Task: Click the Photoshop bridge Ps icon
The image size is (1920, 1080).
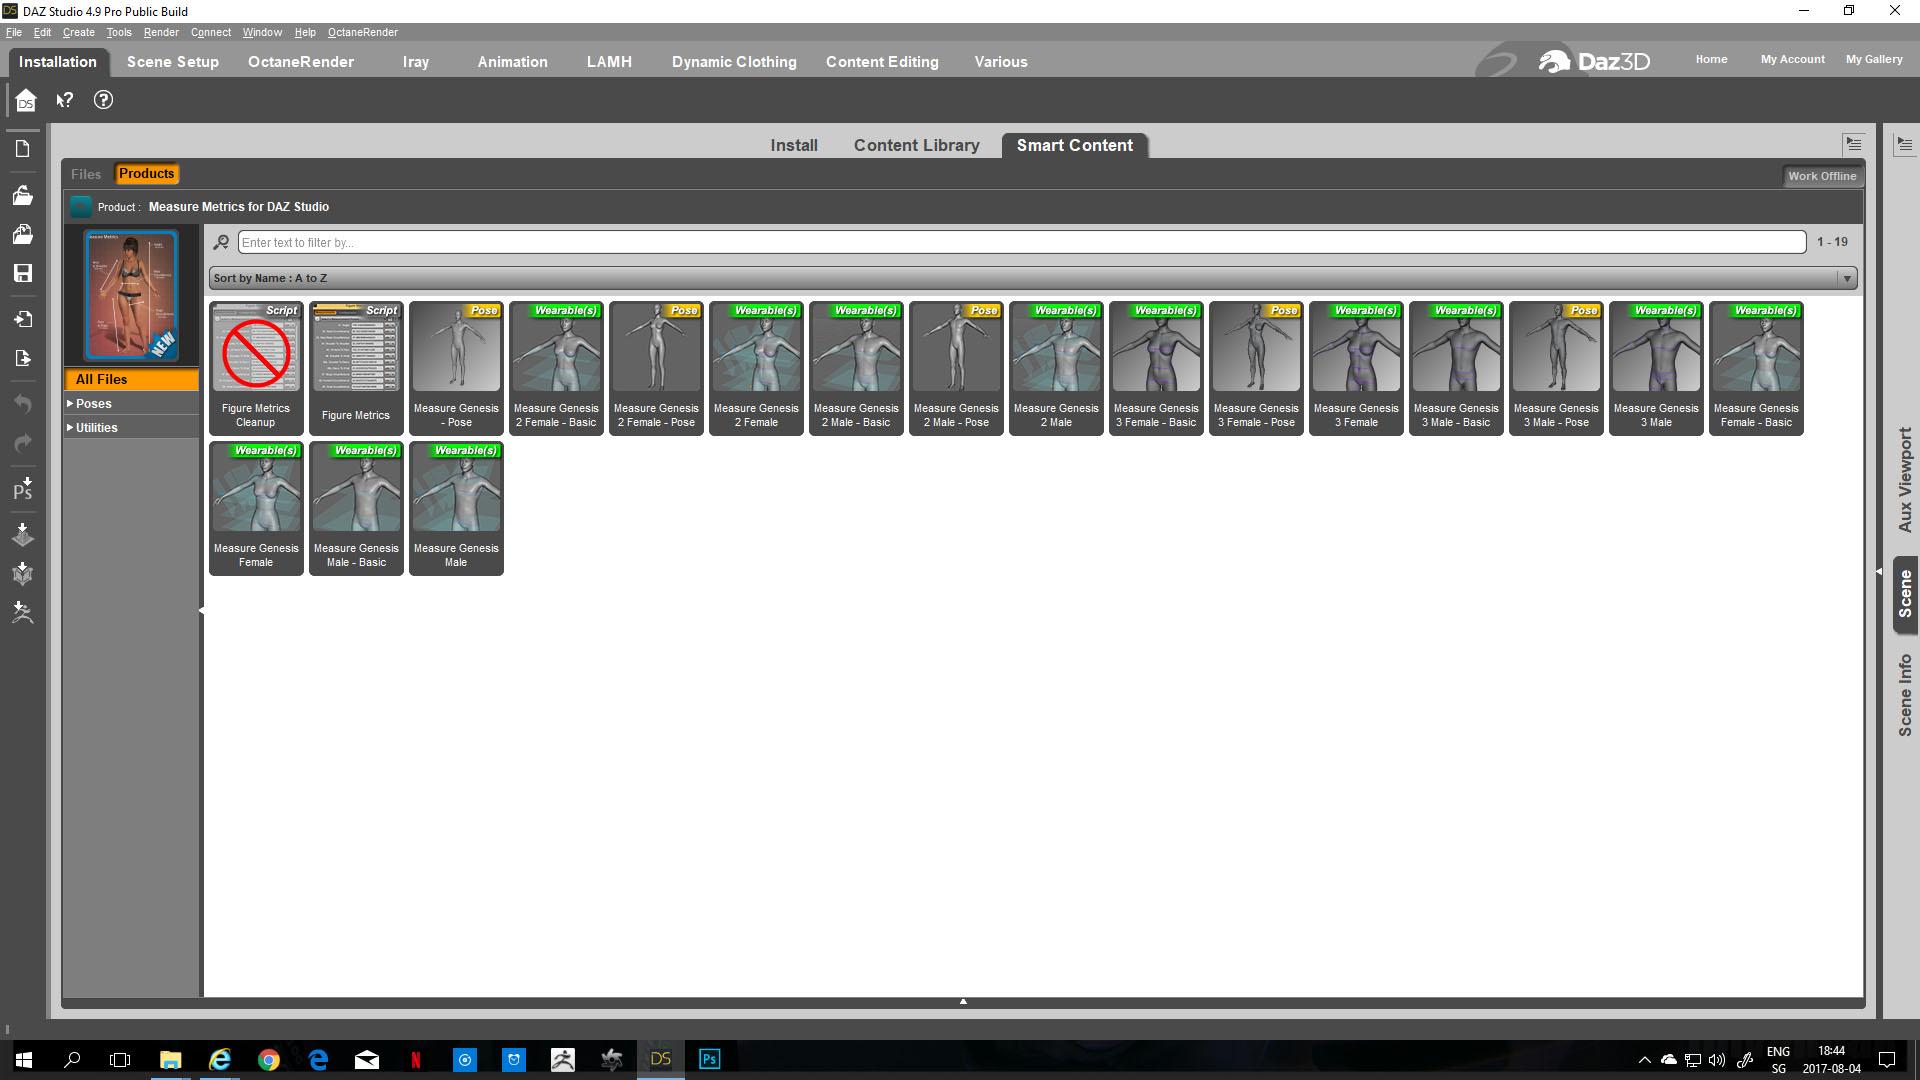Action: [23, 488]
